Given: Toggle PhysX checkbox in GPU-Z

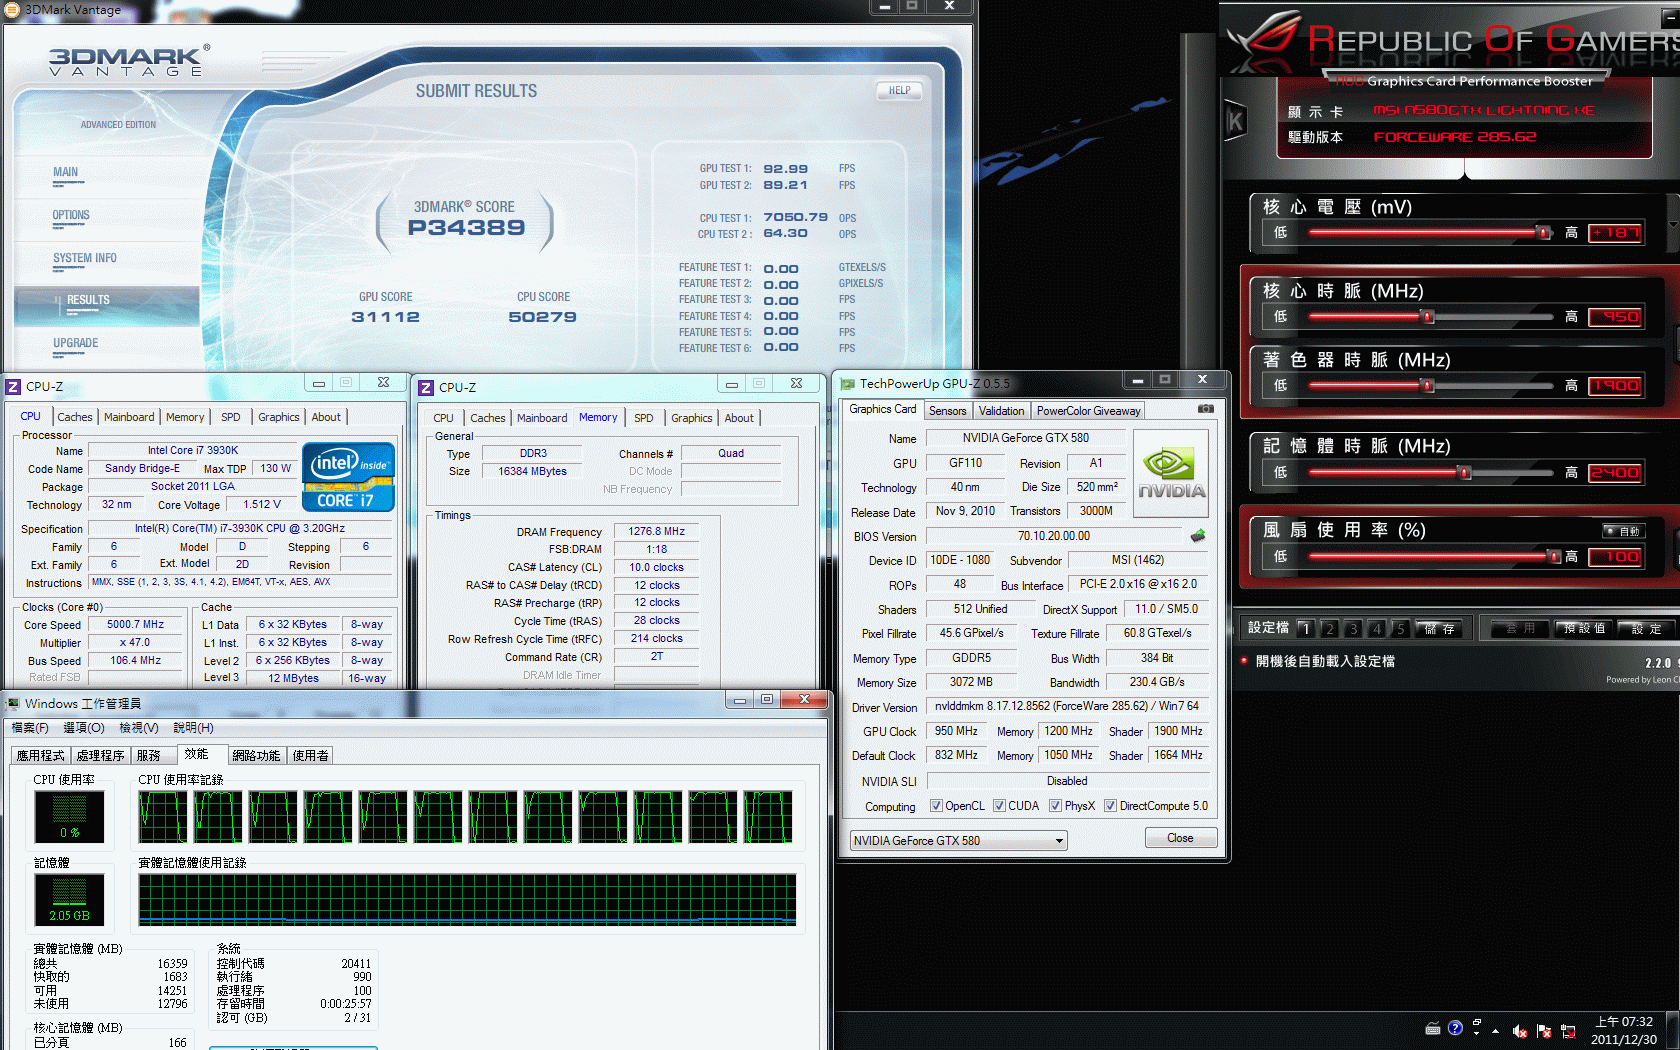Looking at the screenshot, I should coord(1055,806).
